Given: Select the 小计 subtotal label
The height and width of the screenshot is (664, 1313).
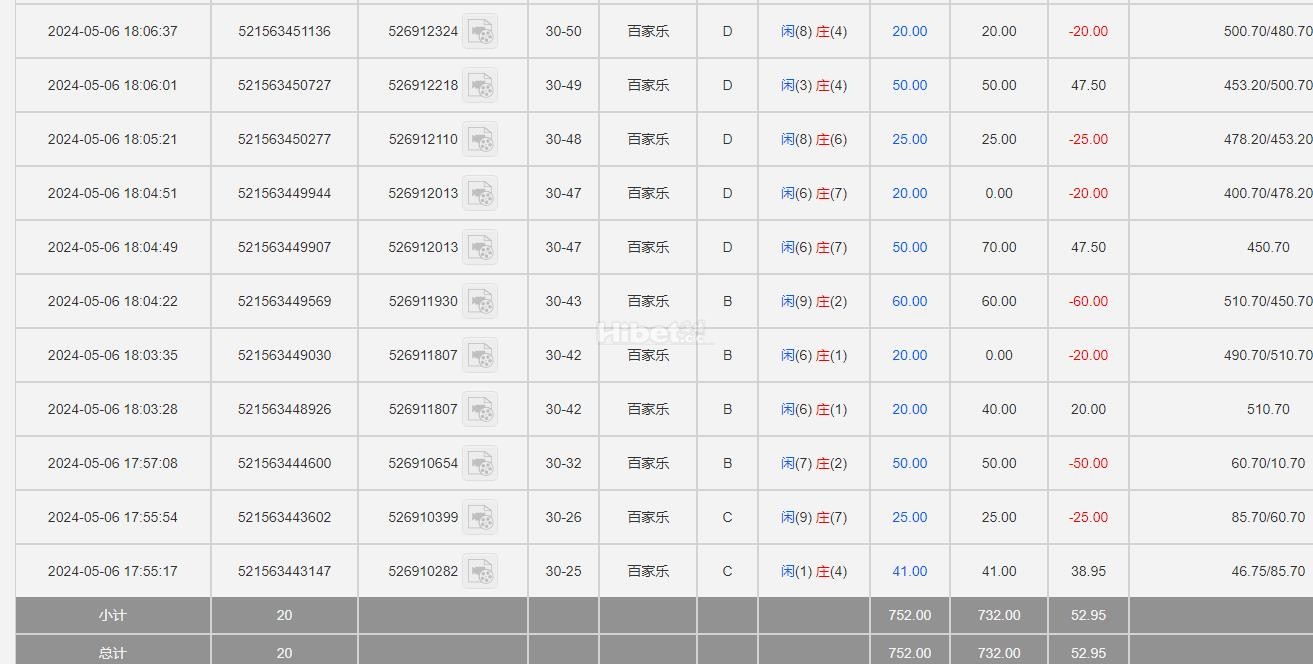Looking at the screenshot, I should pos(113,615).
